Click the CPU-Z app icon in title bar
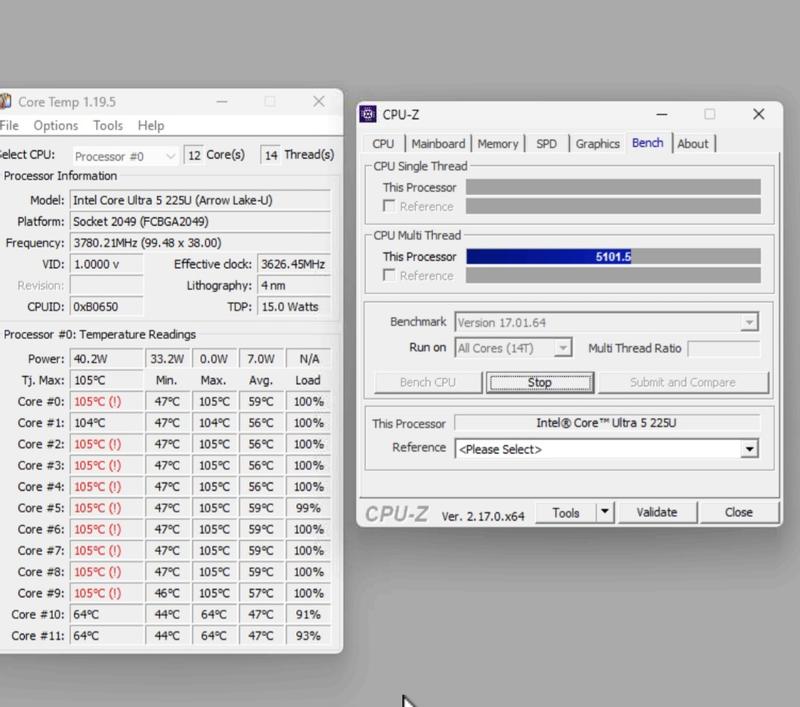Image resolution: width=800 pixels, height=707 pixels. point(369,115)
